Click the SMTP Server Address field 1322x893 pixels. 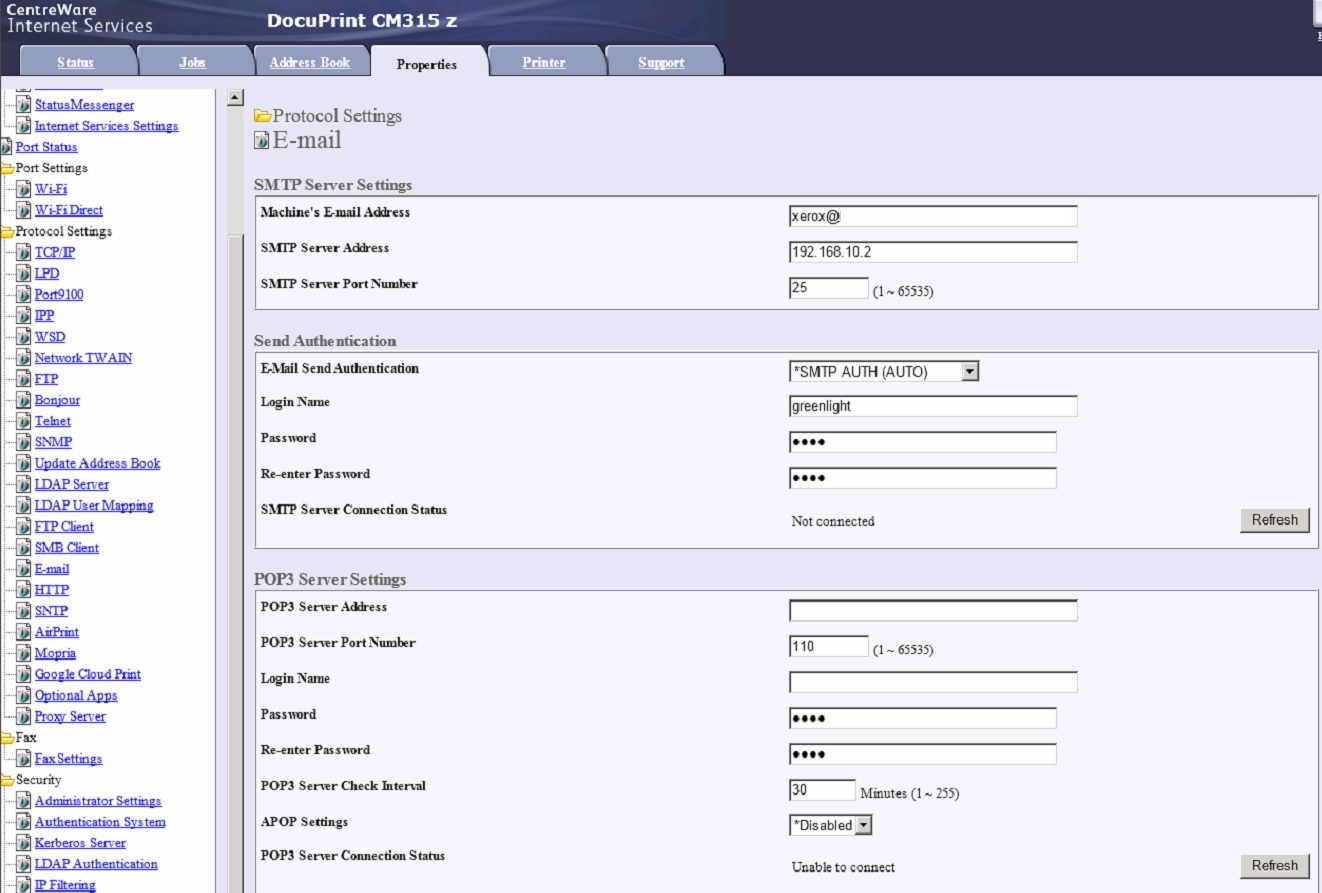pyautogui.click(x=933, y=252)
